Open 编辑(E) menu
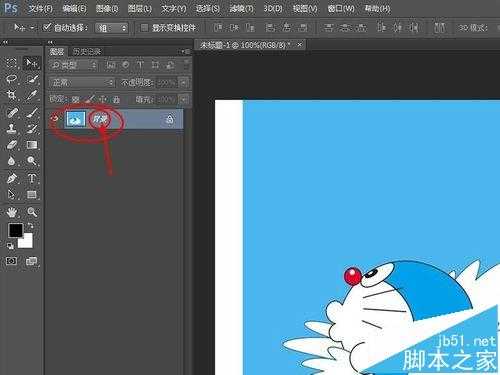 click(75, 8)
